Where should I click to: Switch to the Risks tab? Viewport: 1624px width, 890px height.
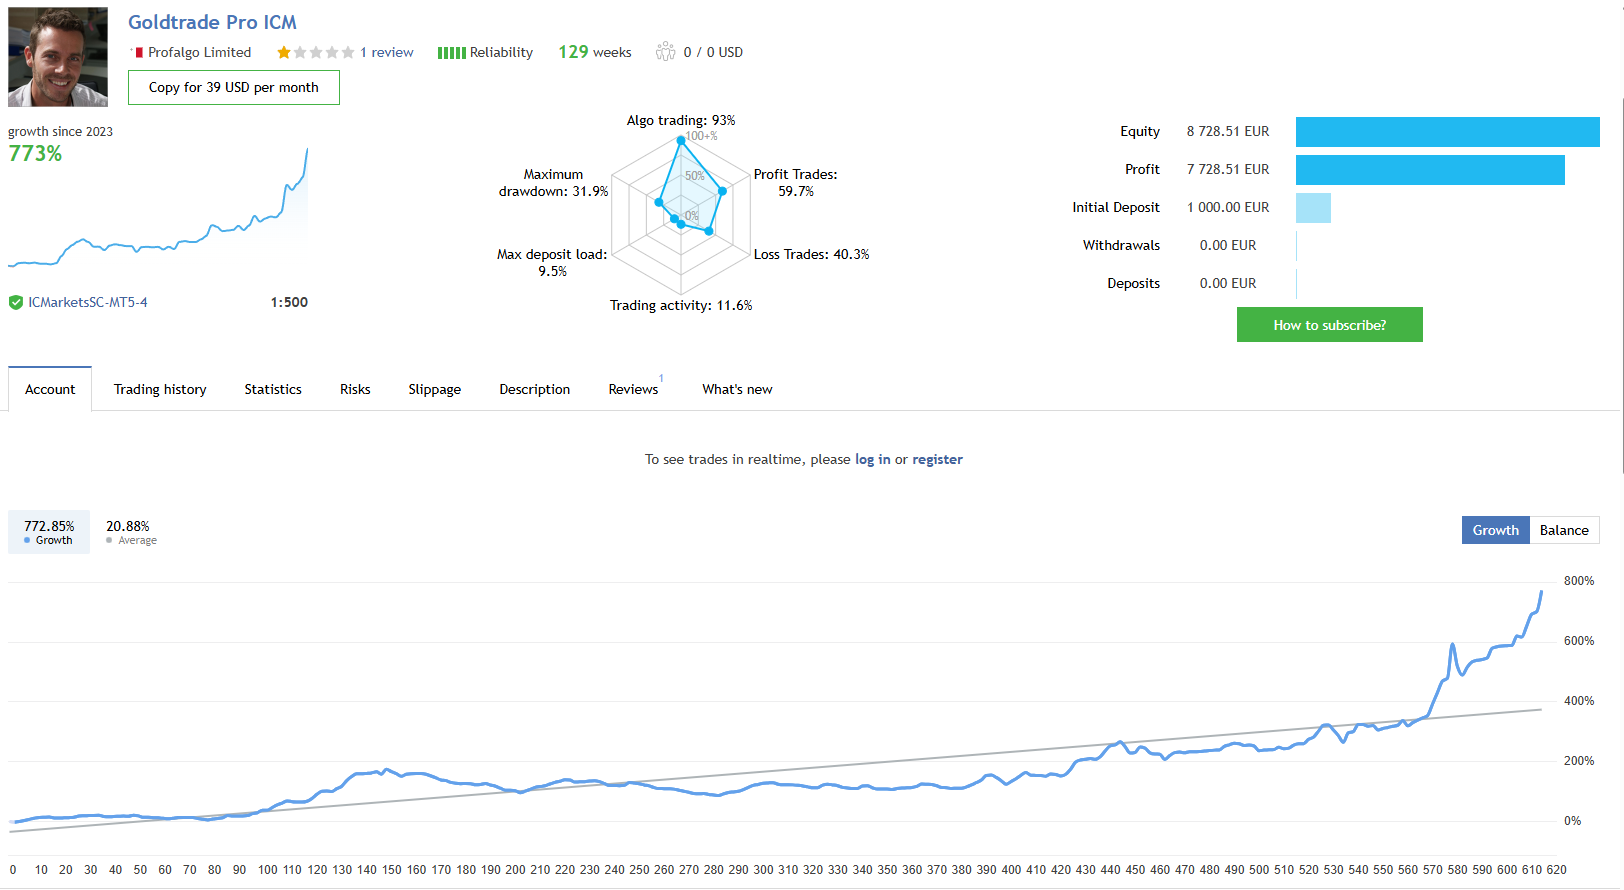pyautogui.click(x=355, y=389)
